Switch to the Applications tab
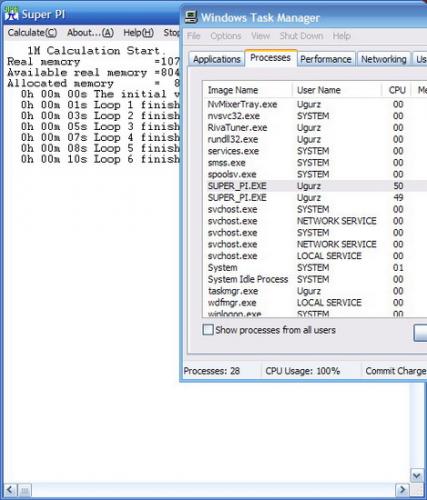 pyautogui.click(x=217, y=59)
